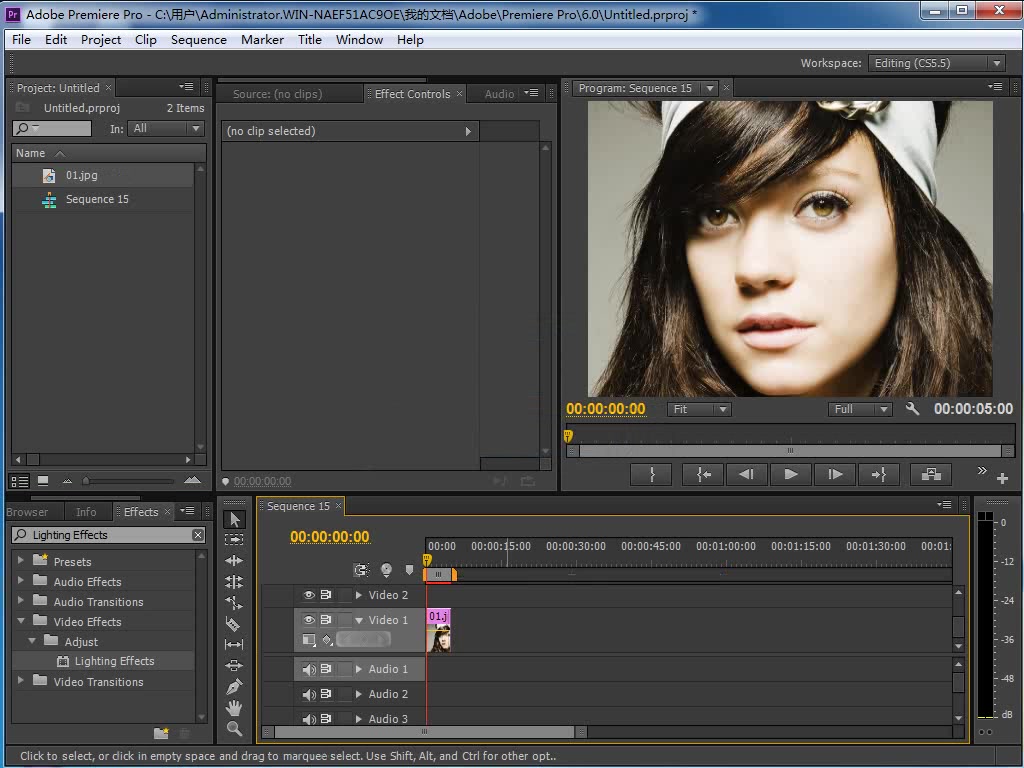Open the Sequence menu
The image size is (1024, 768).
[198, 39]
